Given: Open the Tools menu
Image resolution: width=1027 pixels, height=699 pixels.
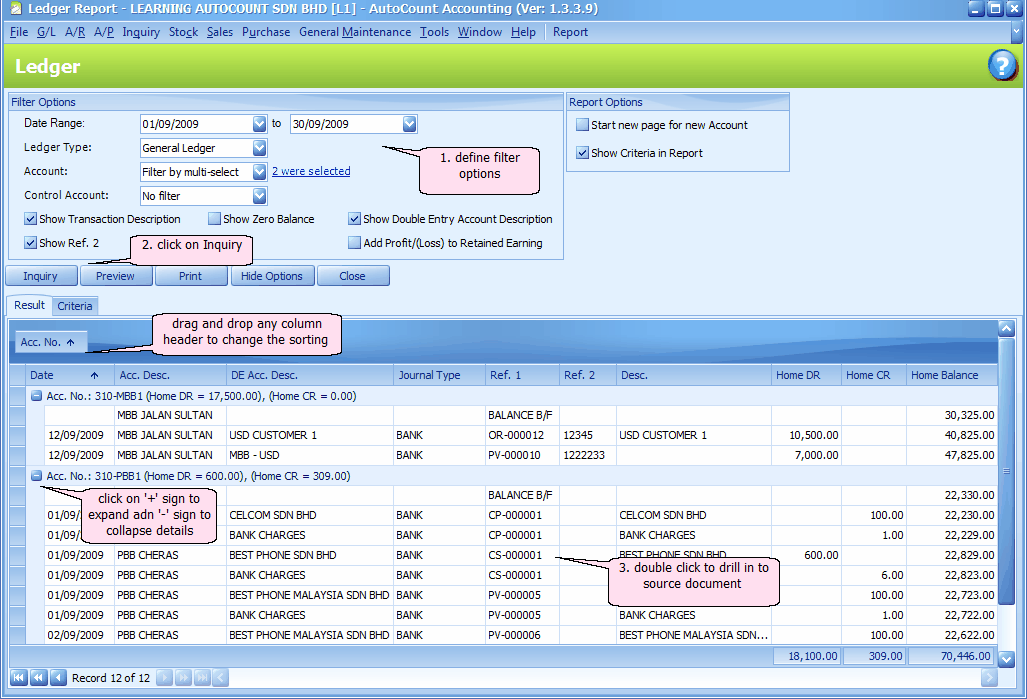Looking at the screenshot, I should click(434, 32).
